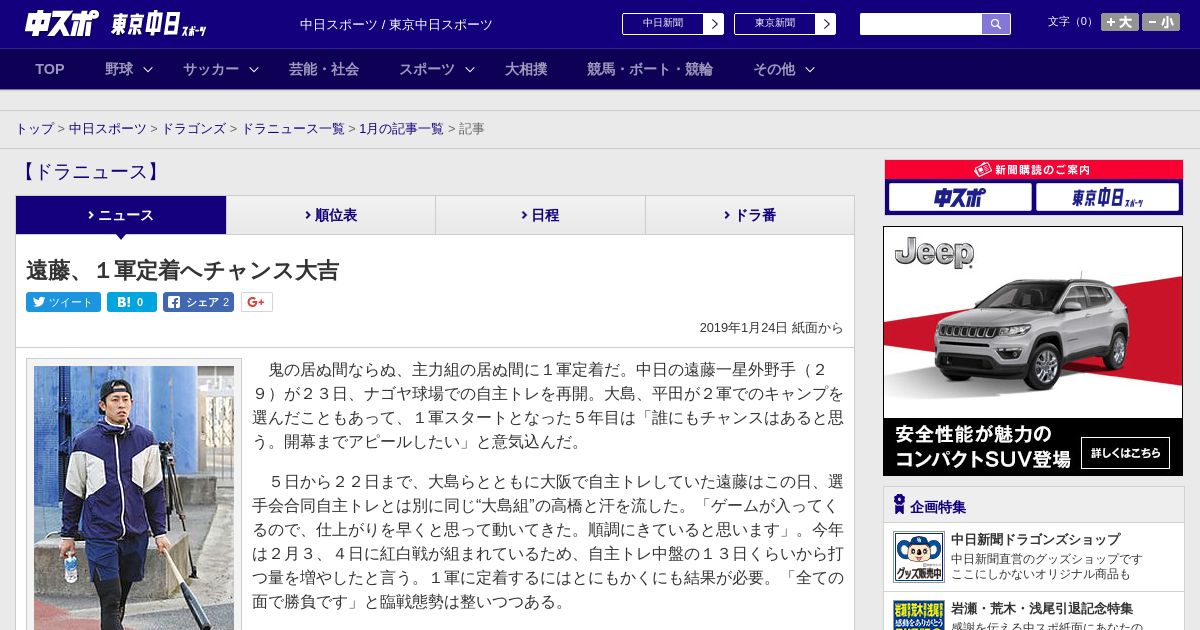Click the 企画特集 sidebar heading
1200x630 pixels.
938,507
